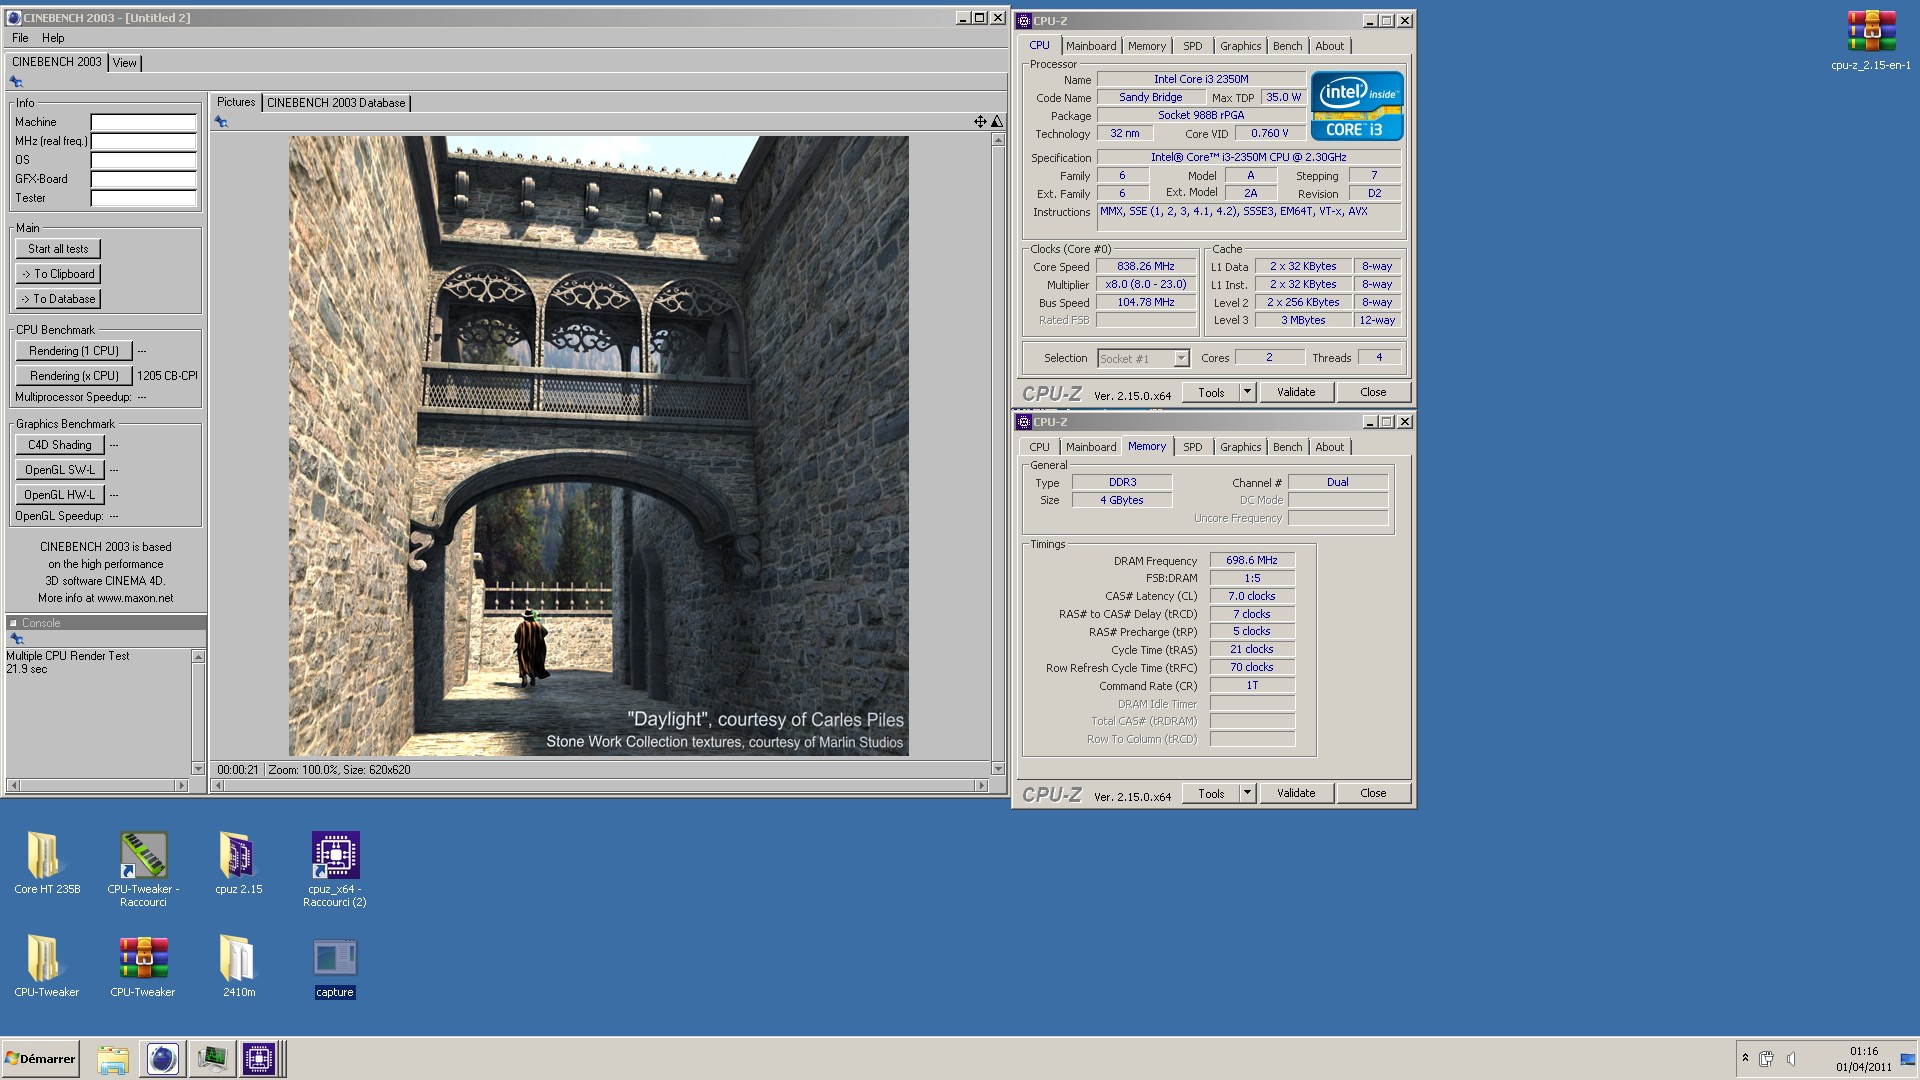Click the Windows Explorer taskbar icon
The width and height of the screenshot is (1920, 1080).
[113, 1059]
